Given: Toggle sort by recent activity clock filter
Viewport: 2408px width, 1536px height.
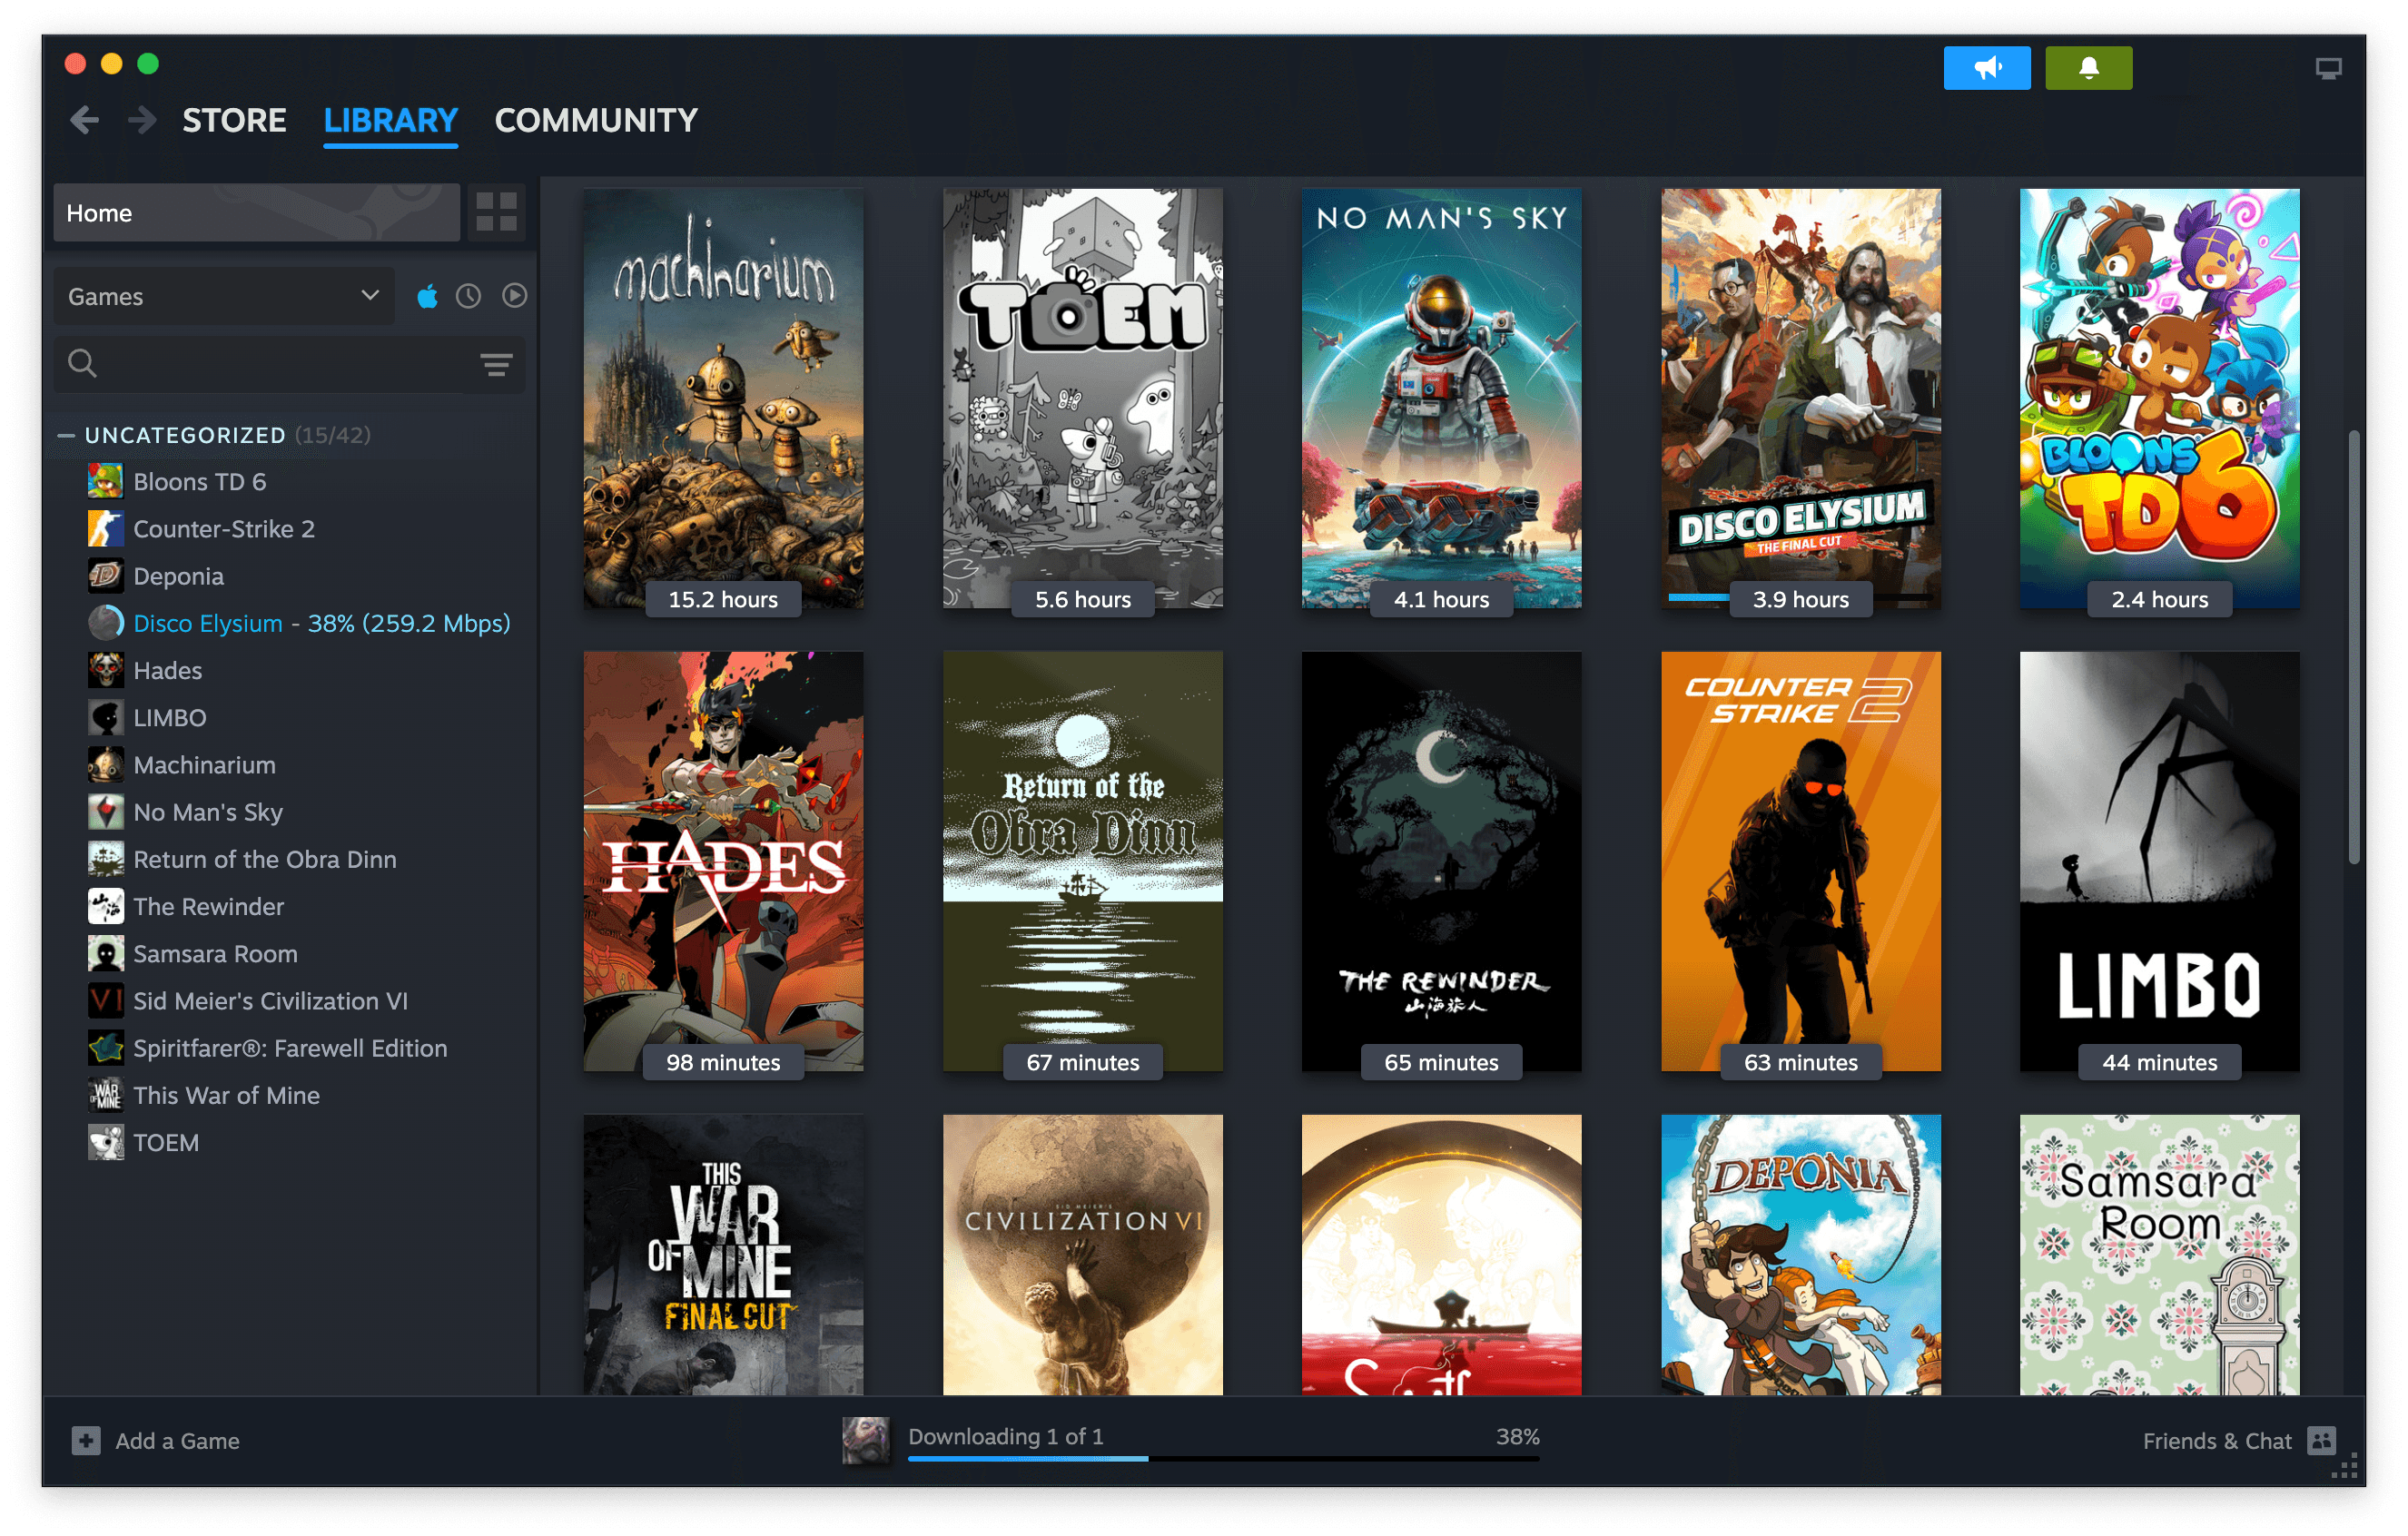Looking at the screenshot, I should click(x=469, y=296).
